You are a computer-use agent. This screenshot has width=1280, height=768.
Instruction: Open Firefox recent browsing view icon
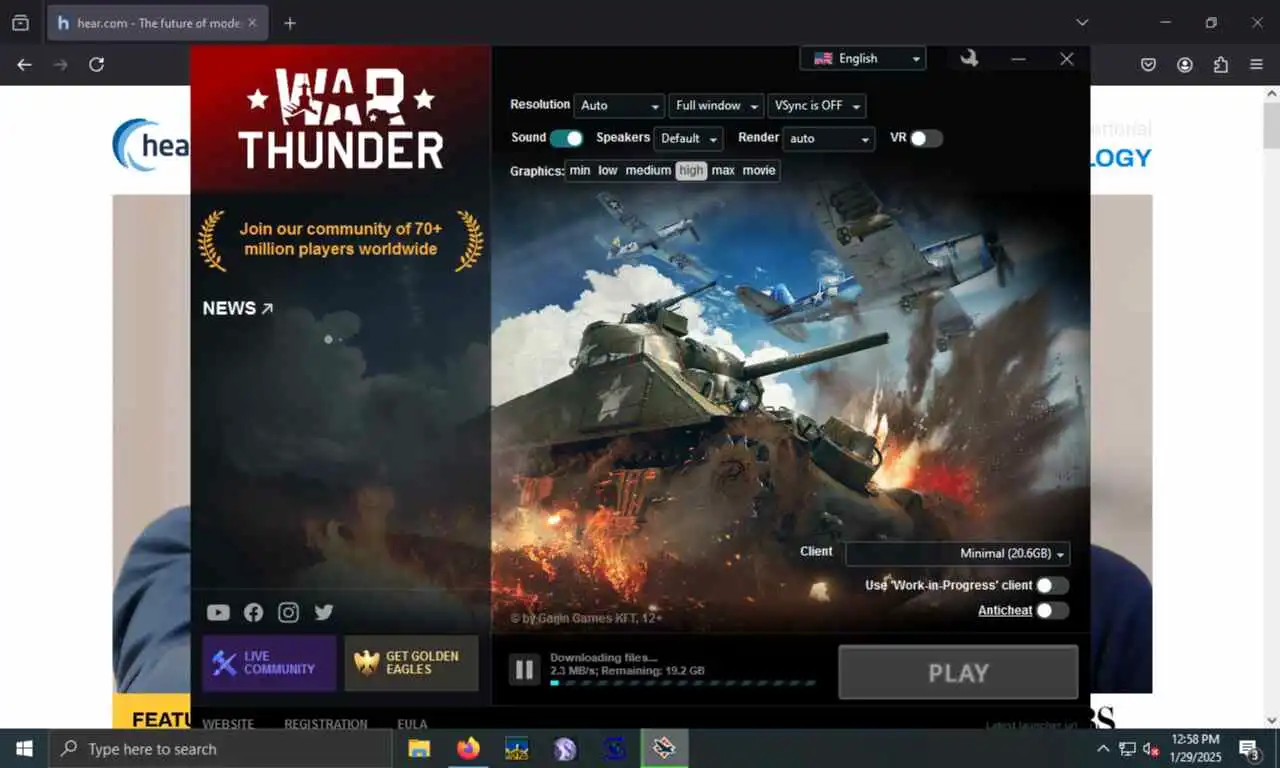click(x=20, y=22)
